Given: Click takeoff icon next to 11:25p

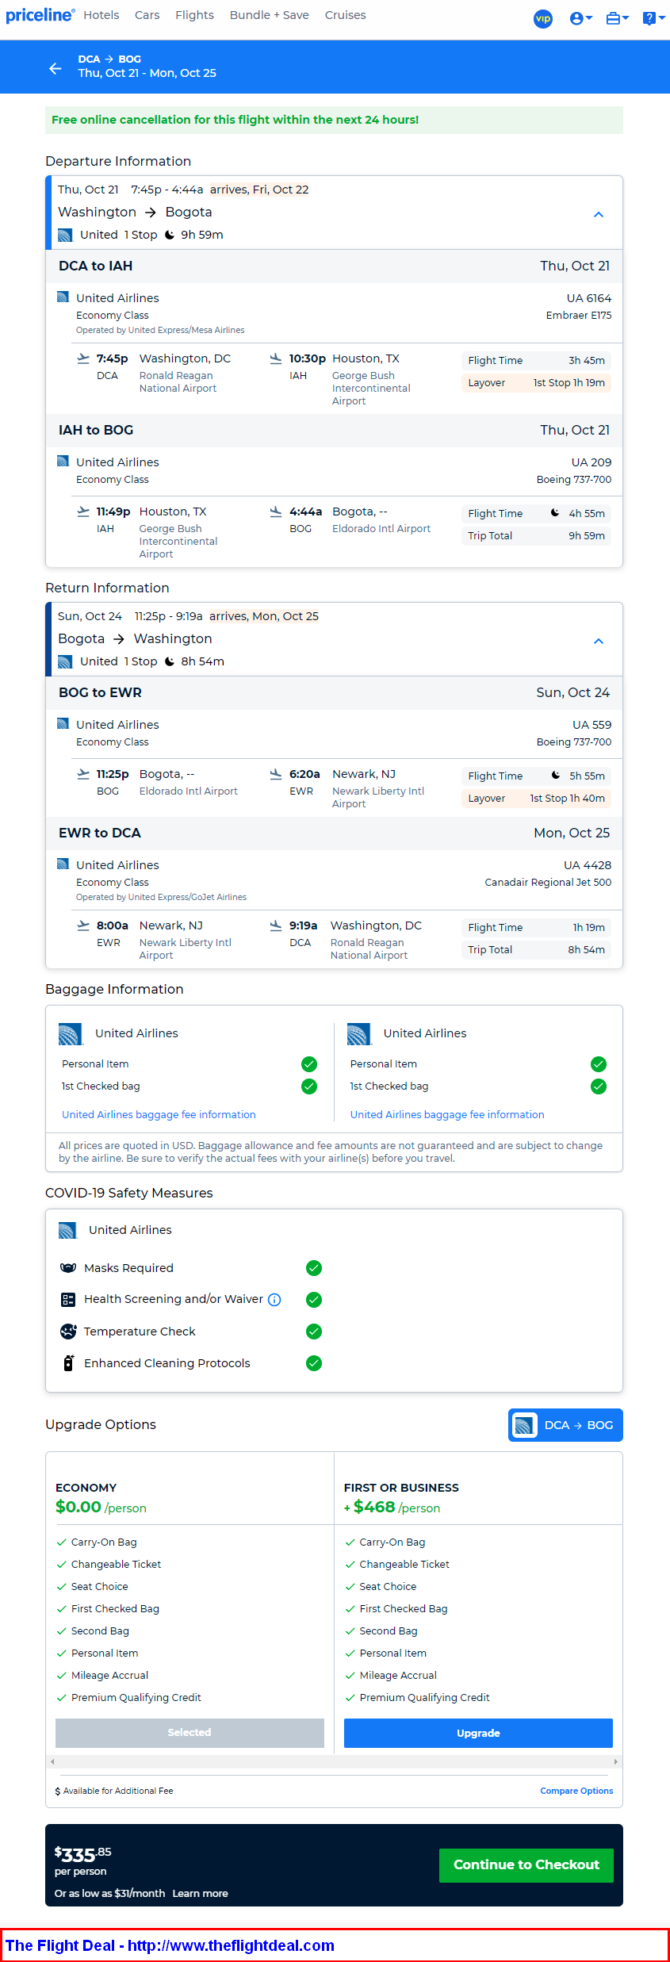Looking at the screenshot, I should (84, 774).
